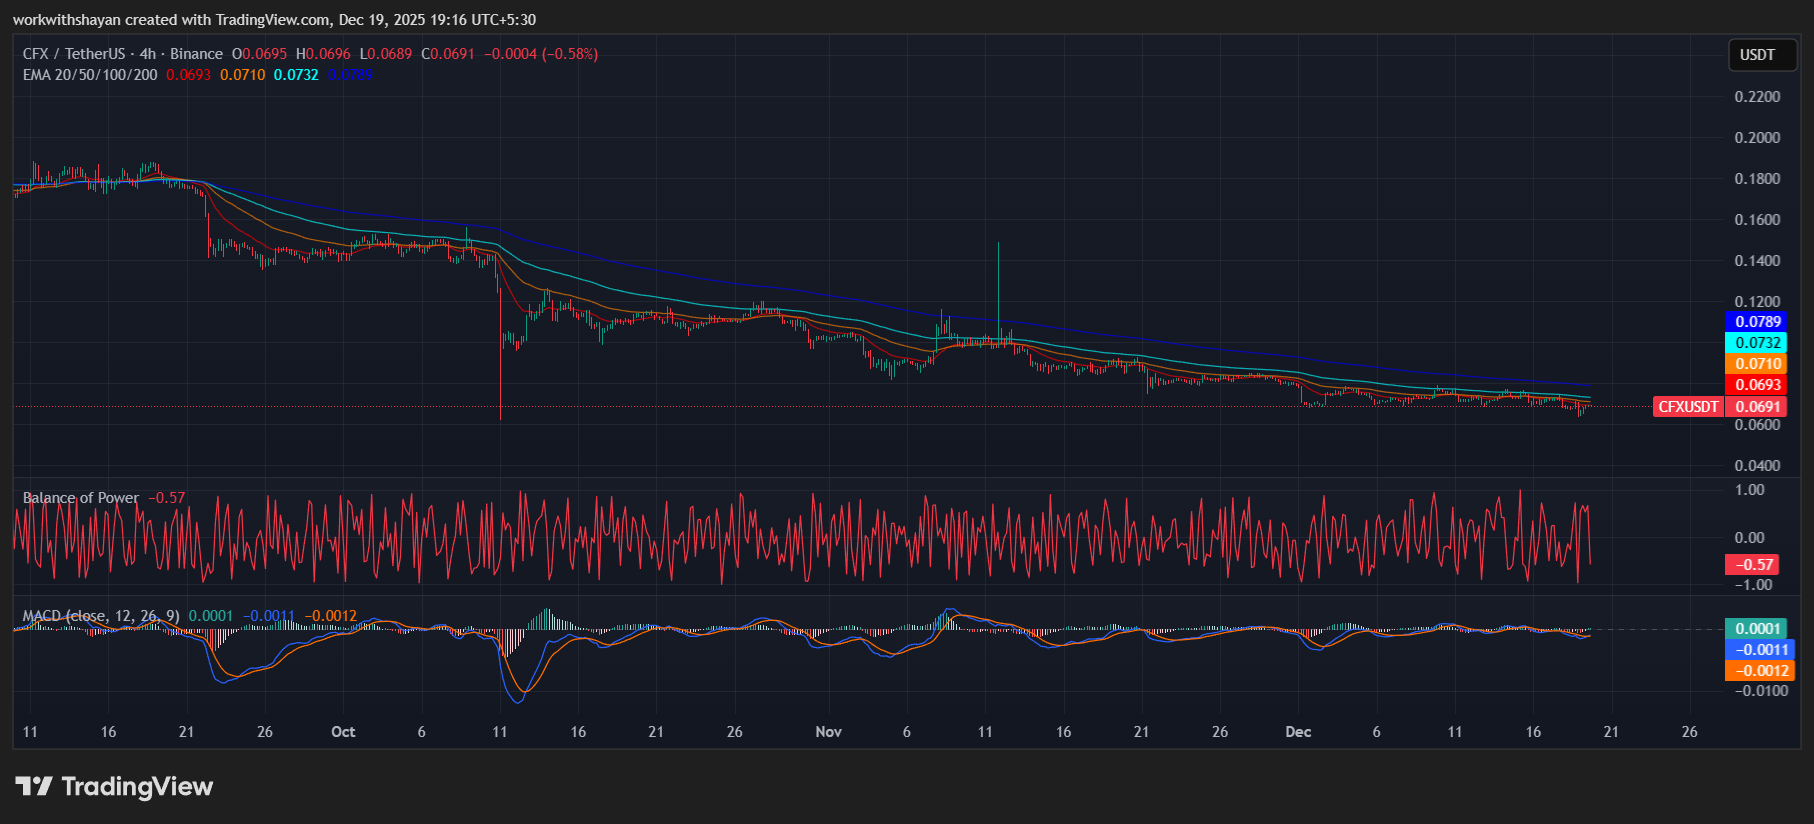Select the Nov label on time axis
The width and height of the screenshot is (1814, 824).
(x=828, y=732)
